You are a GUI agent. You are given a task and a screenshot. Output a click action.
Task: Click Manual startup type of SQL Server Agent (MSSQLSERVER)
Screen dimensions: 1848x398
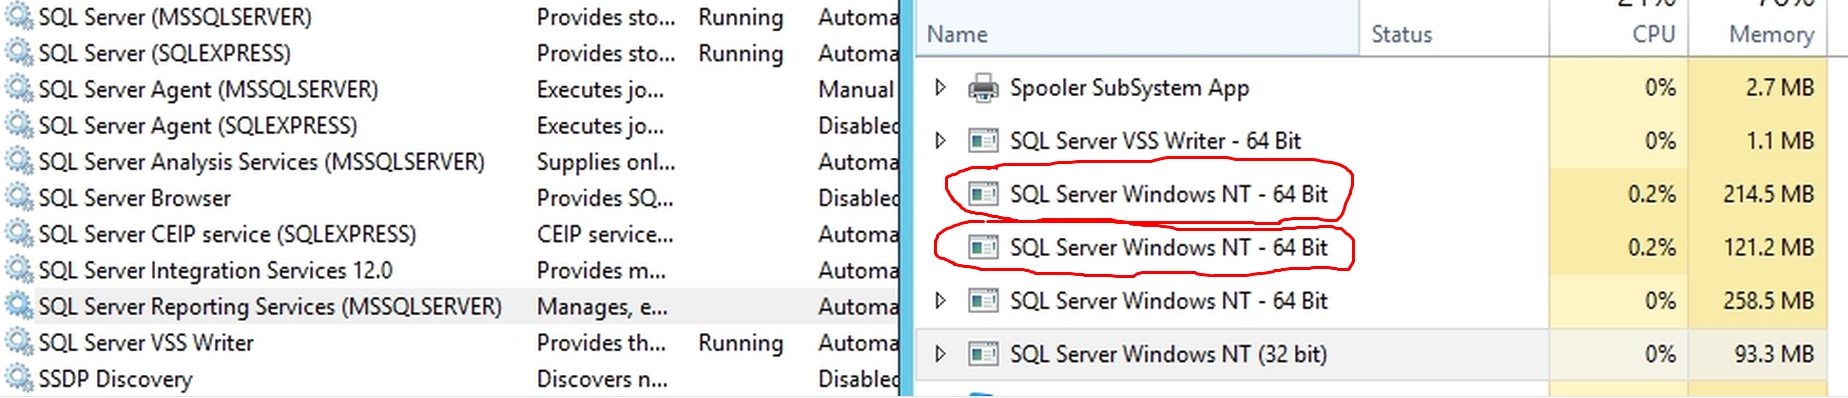point(856,89)
